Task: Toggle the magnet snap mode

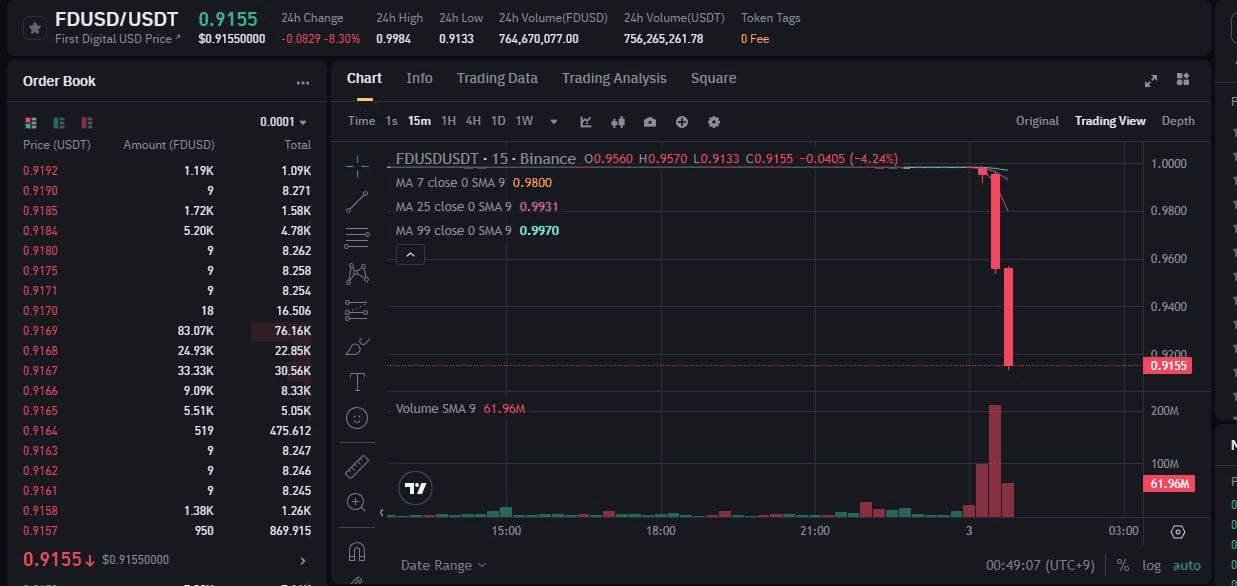Action: click(357, 551)
